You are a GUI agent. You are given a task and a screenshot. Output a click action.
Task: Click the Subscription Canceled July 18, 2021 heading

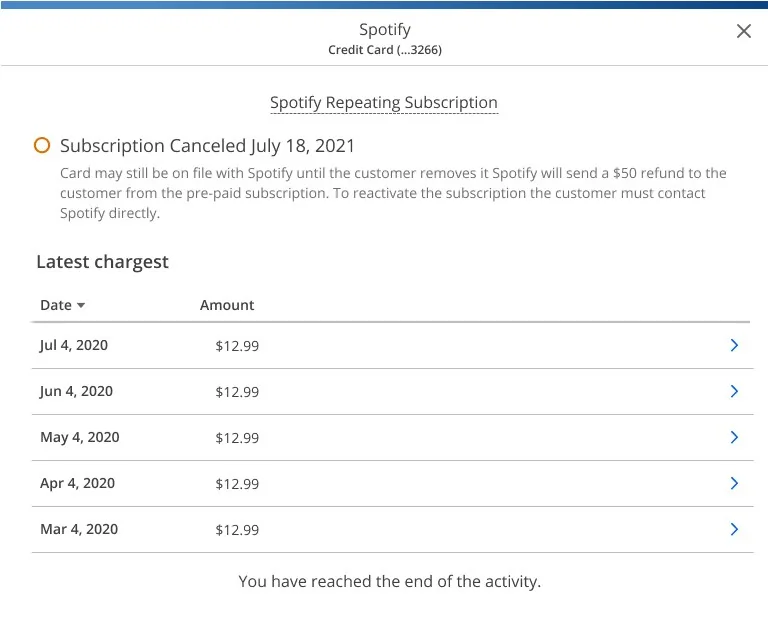point(207,146)
